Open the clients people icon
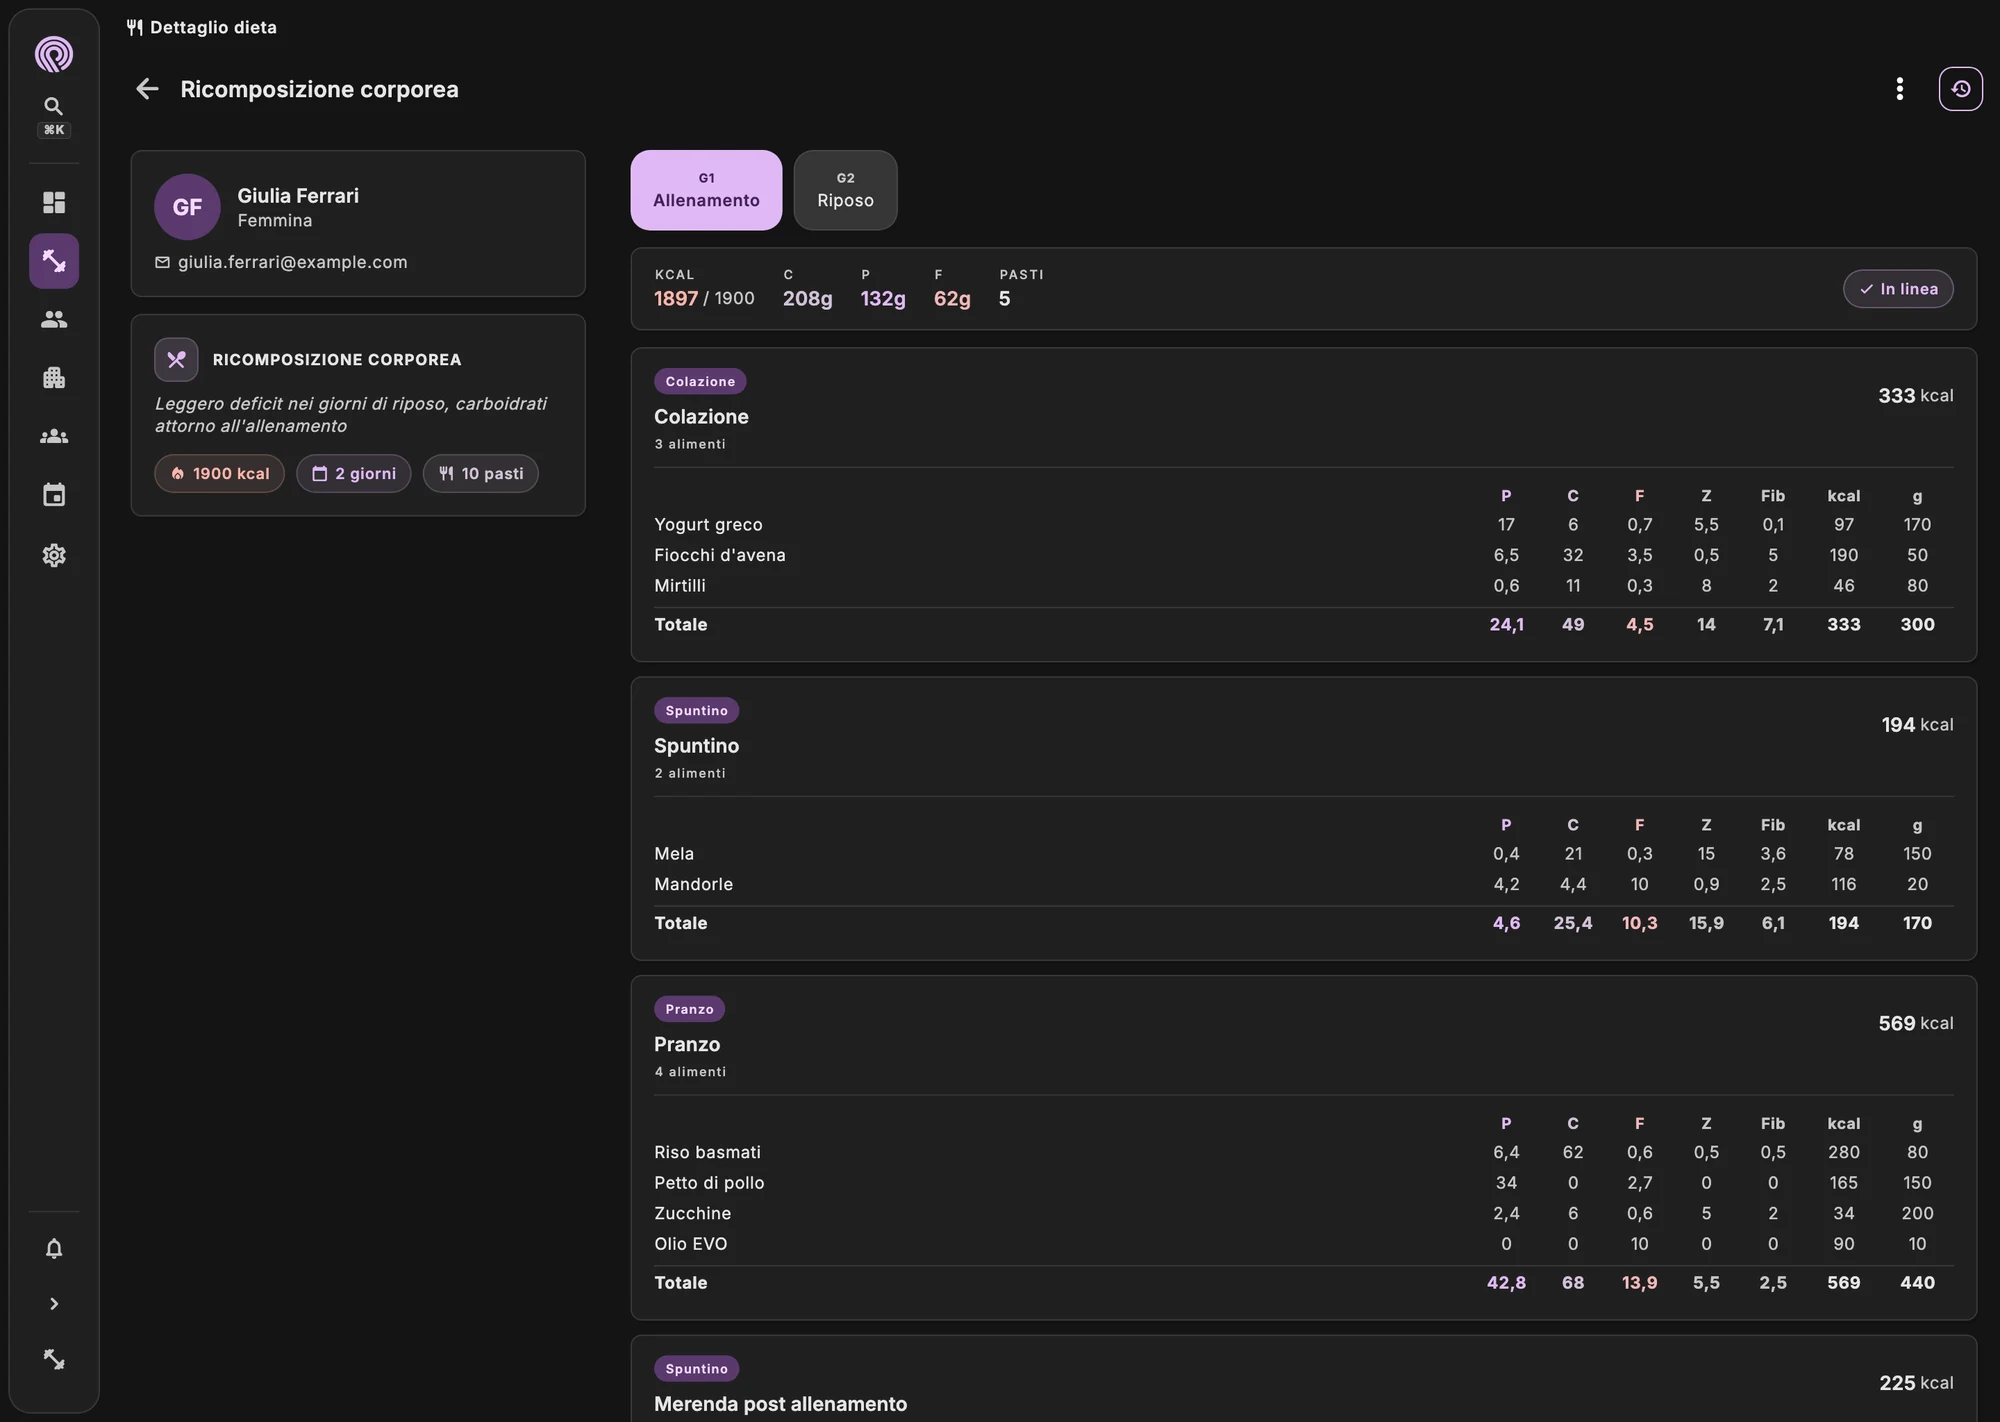Screen dimensions: 2000x1422 pyautogui.click(x=54, y=319)
